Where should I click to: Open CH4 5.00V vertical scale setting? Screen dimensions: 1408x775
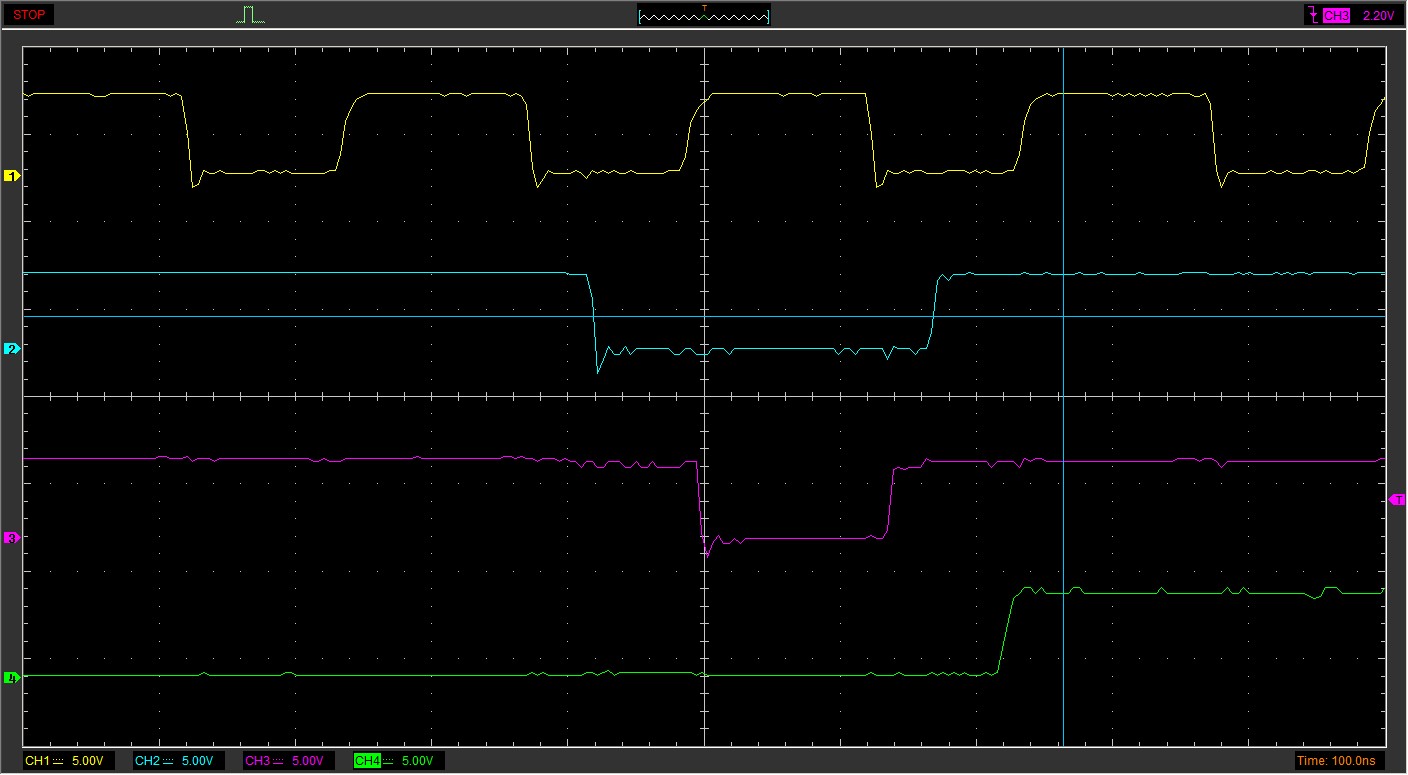click(417, 761)
